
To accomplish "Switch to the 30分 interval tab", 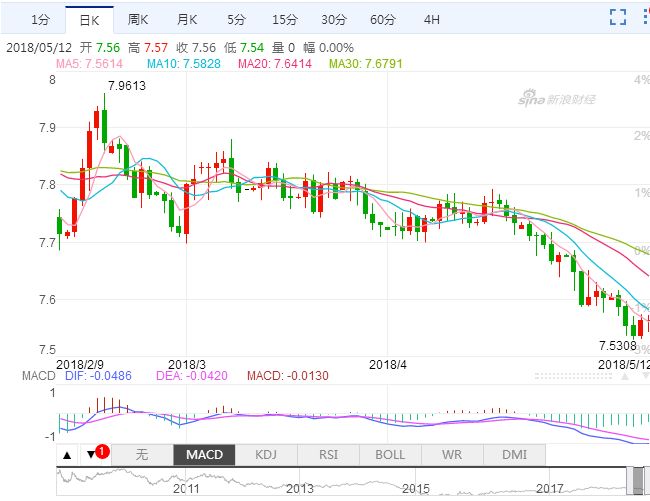I will click(x=334, y=20).
